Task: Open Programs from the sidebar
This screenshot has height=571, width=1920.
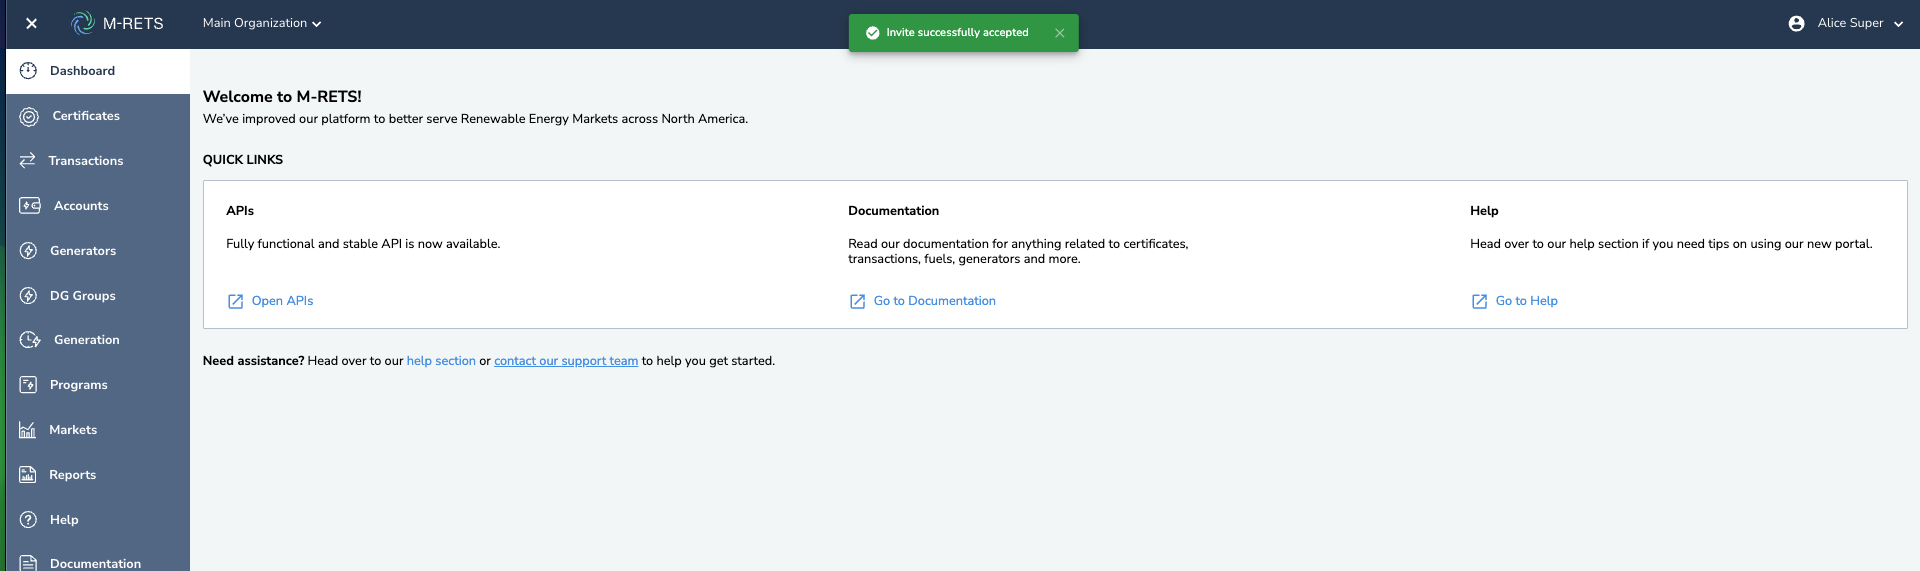Action: 98,385
